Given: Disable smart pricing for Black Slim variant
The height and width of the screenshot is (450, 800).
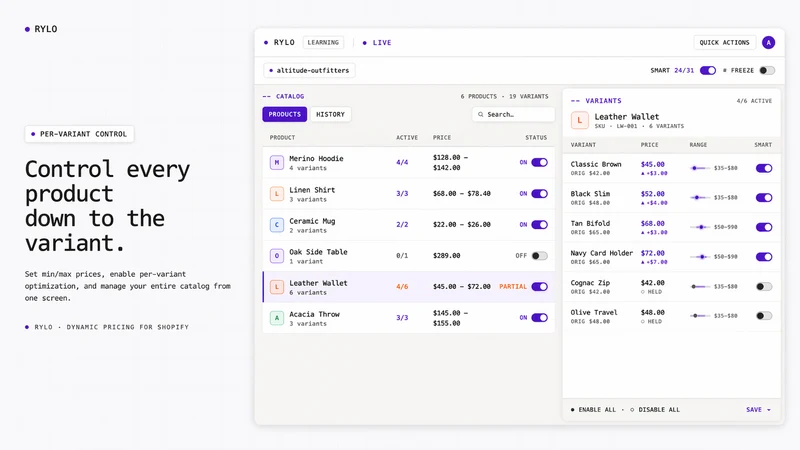Looking at the screenshot, I should (x=764, y=197).
